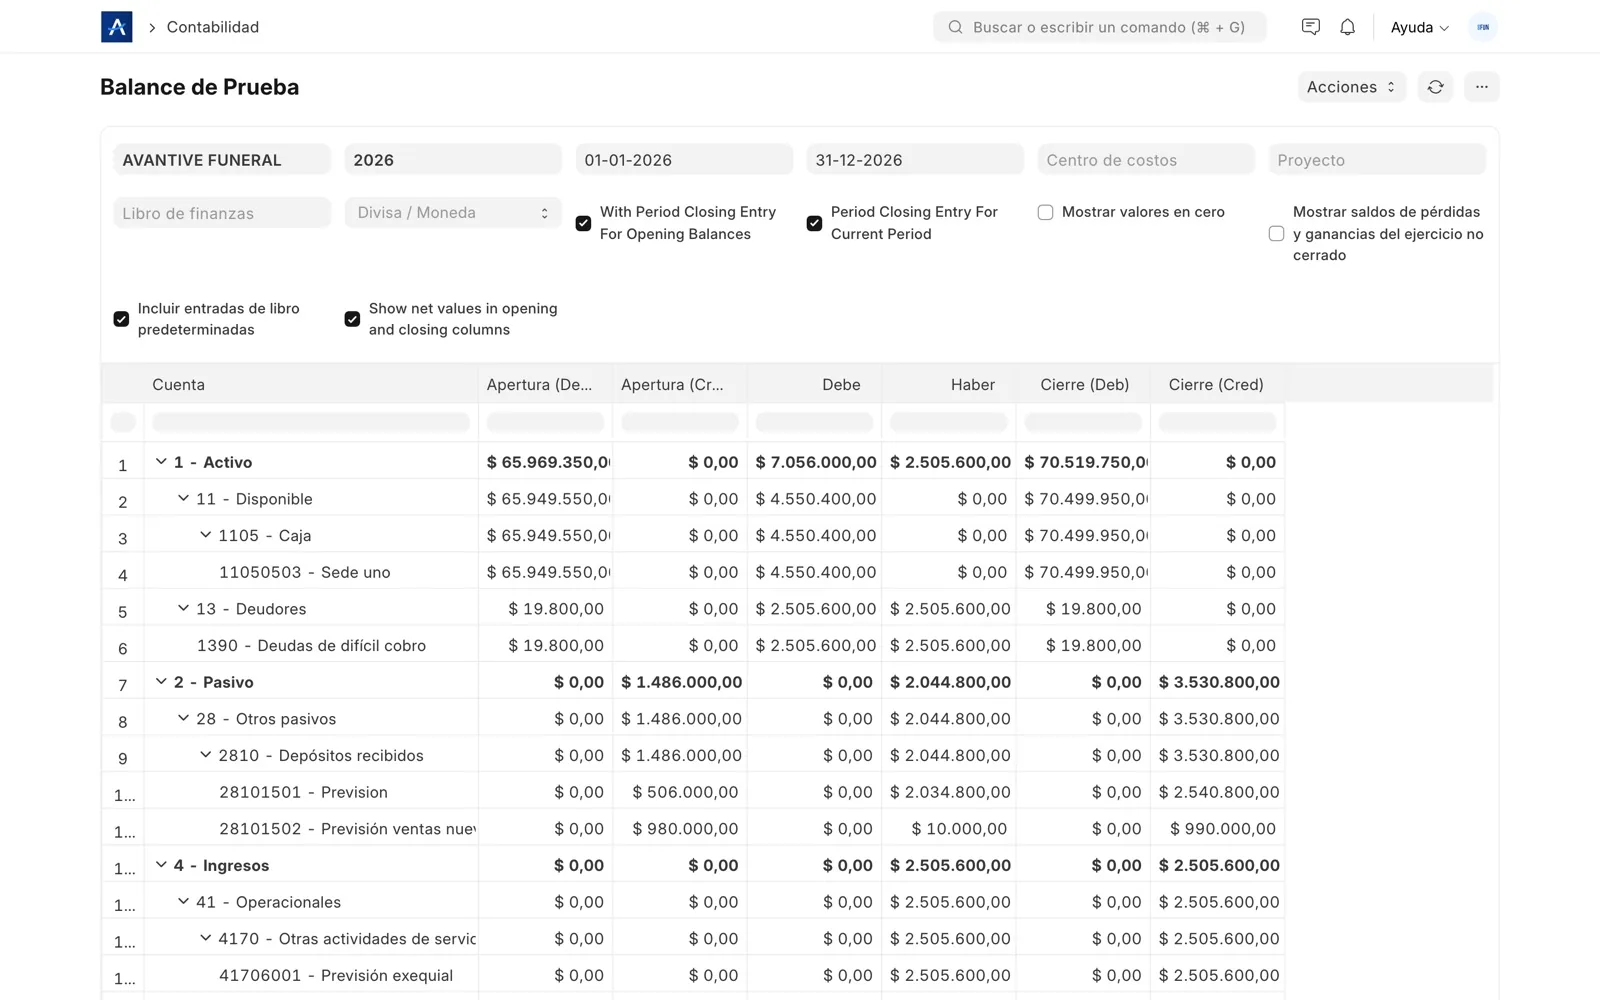
Task: Open the Divisa / Moneda selector
Action: click(453, 212)
